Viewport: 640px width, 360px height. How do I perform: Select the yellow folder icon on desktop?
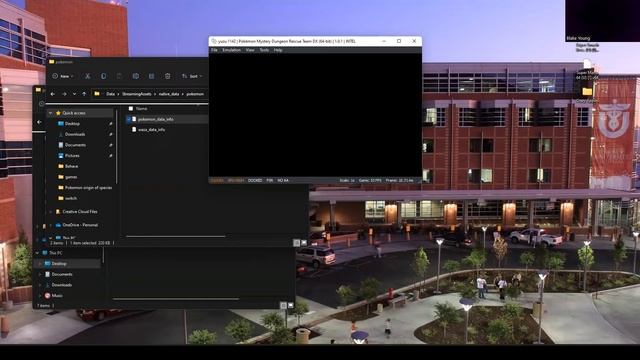(587, 91)
